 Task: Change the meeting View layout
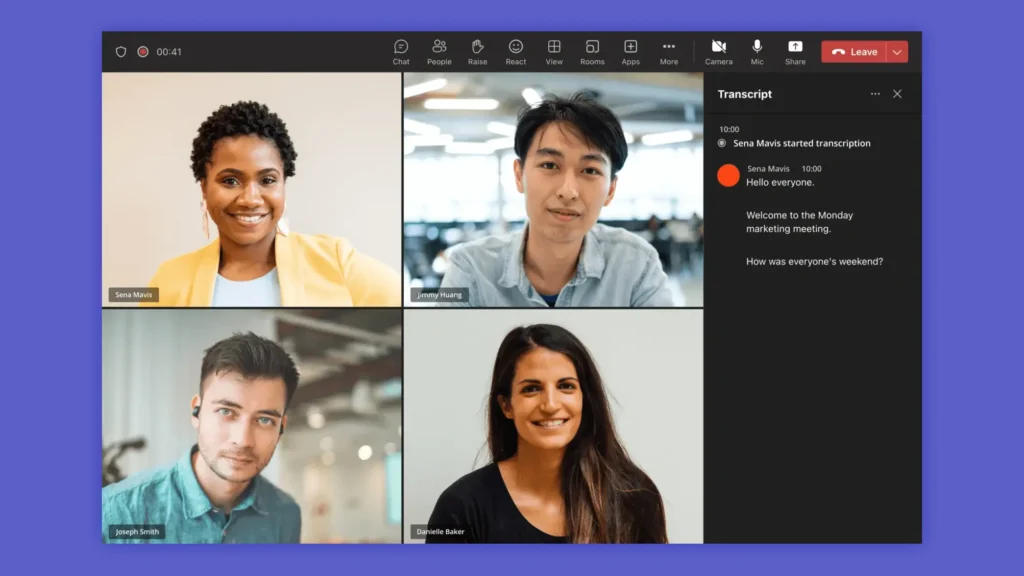554,51
